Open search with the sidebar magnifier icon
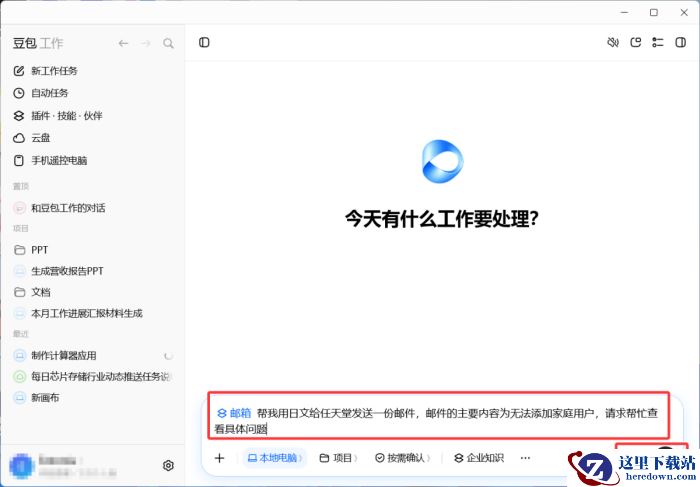Image resolution: width=700 pixels, height=487 pixels. (168, 43)
